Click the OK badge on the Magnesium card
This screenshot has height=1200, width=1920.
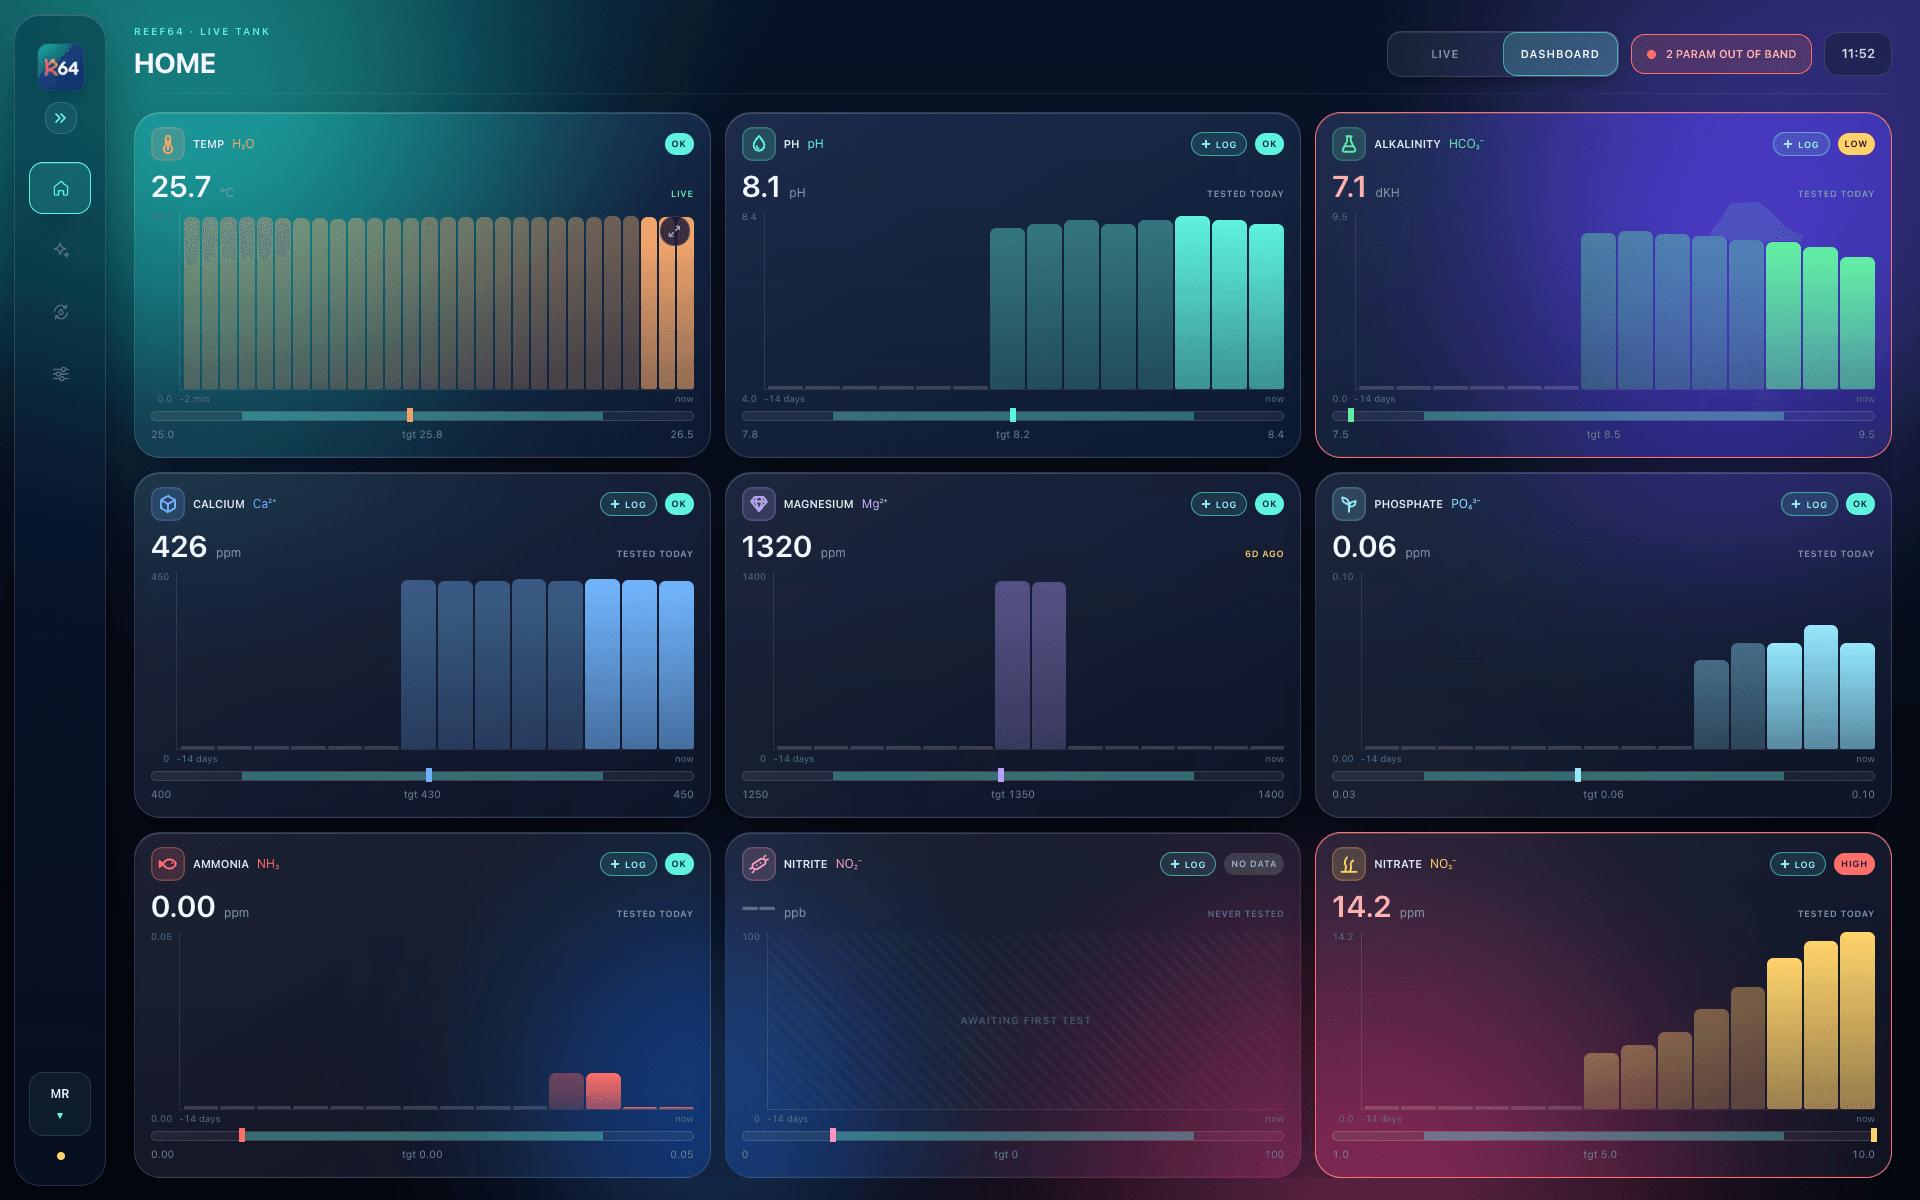click(1270, 504)
